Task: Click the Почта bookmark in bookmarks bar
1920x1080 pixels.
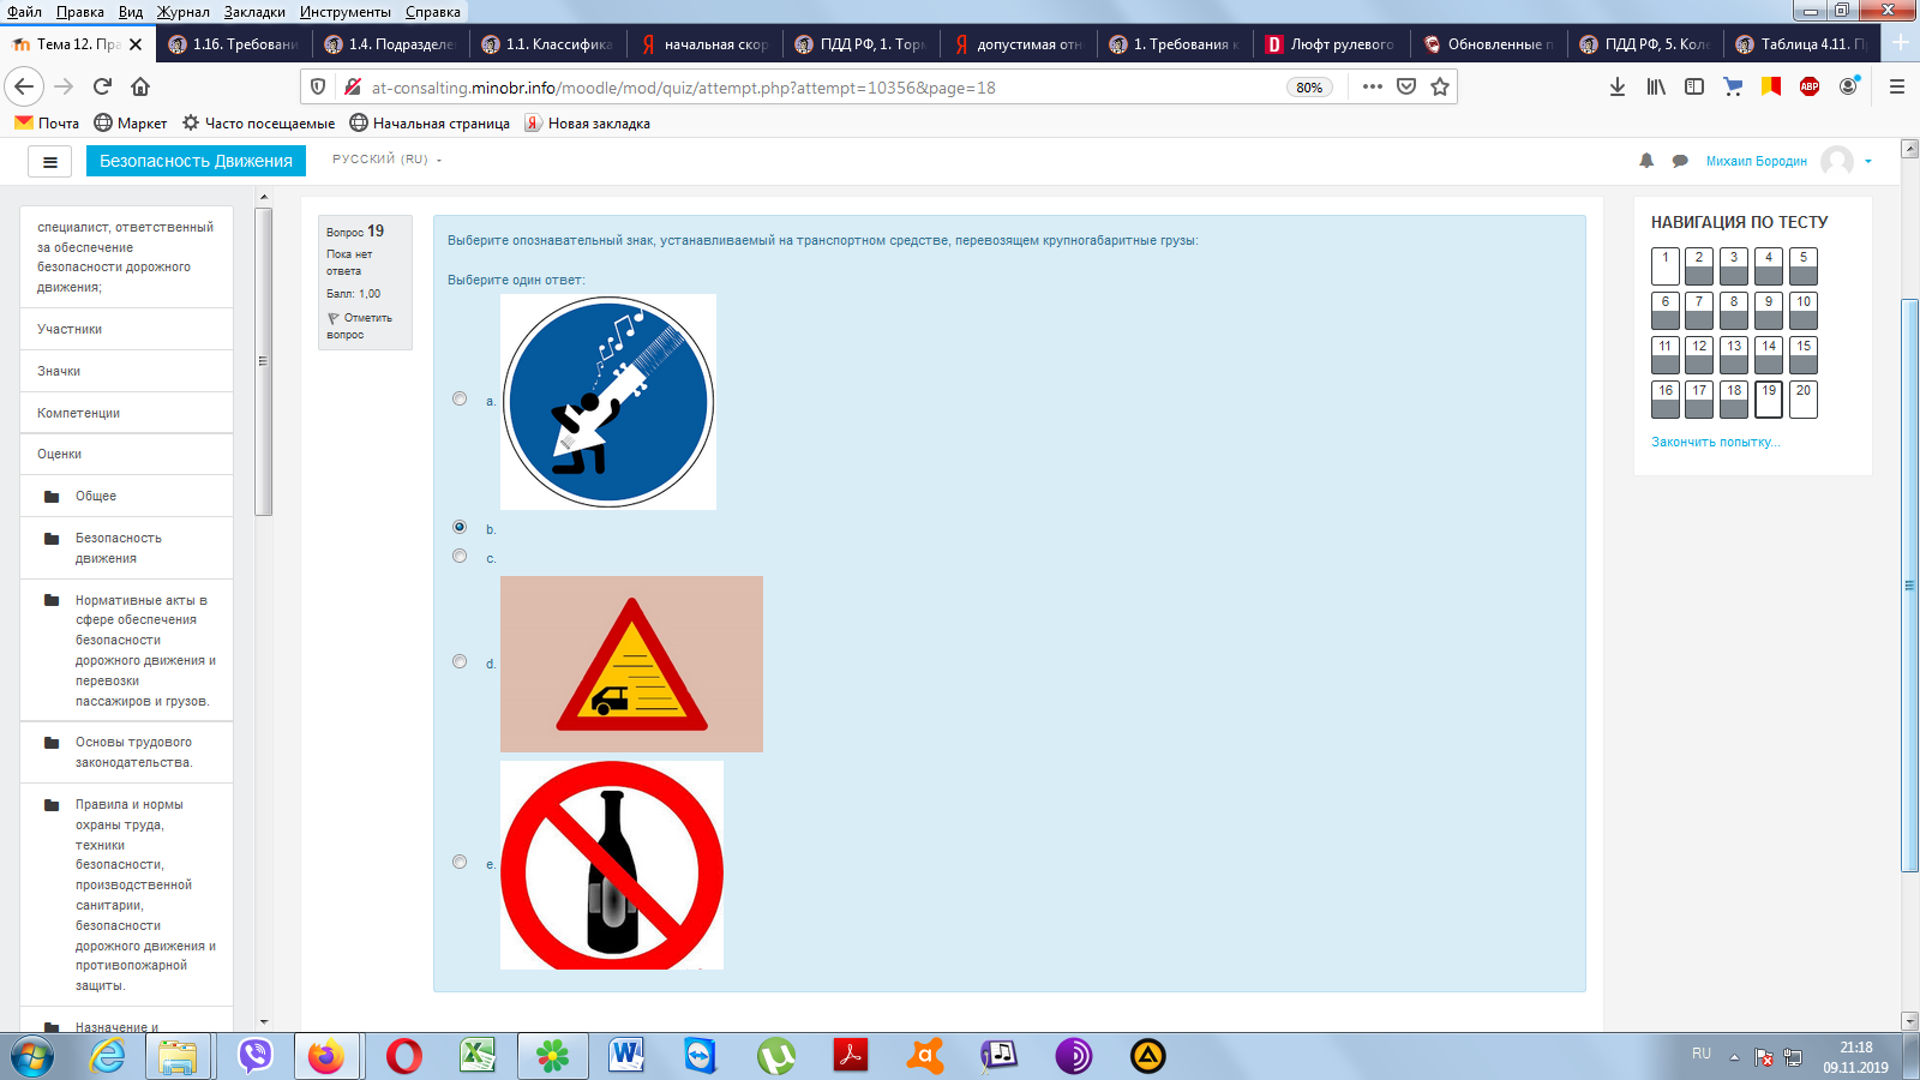Action: 47,123
